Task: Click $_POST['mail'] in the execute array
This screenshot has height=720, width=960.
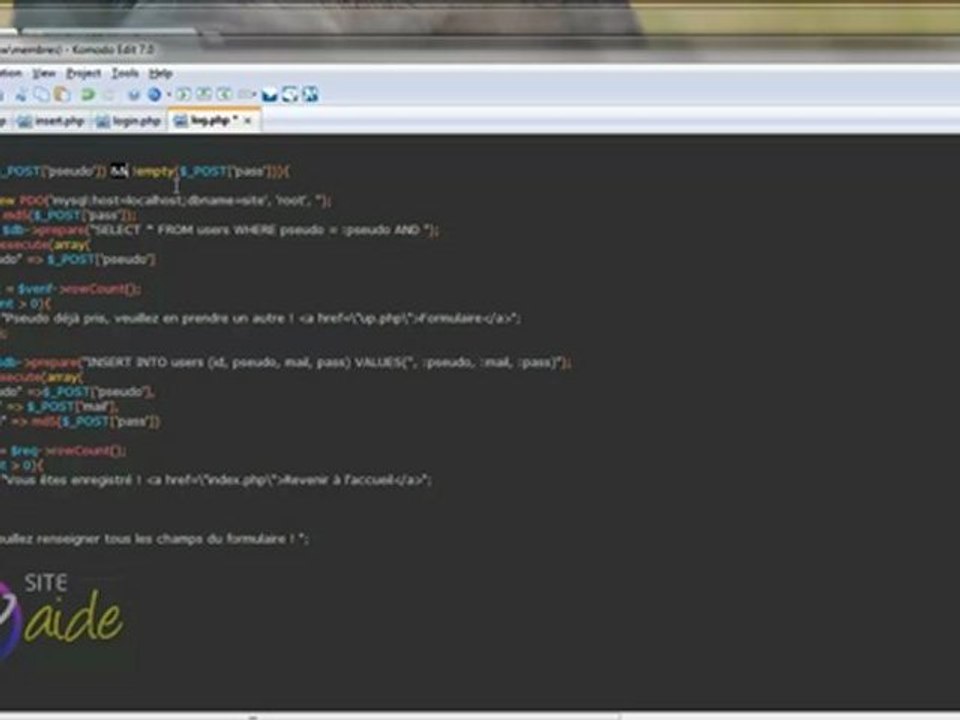Action: (73, 407)
